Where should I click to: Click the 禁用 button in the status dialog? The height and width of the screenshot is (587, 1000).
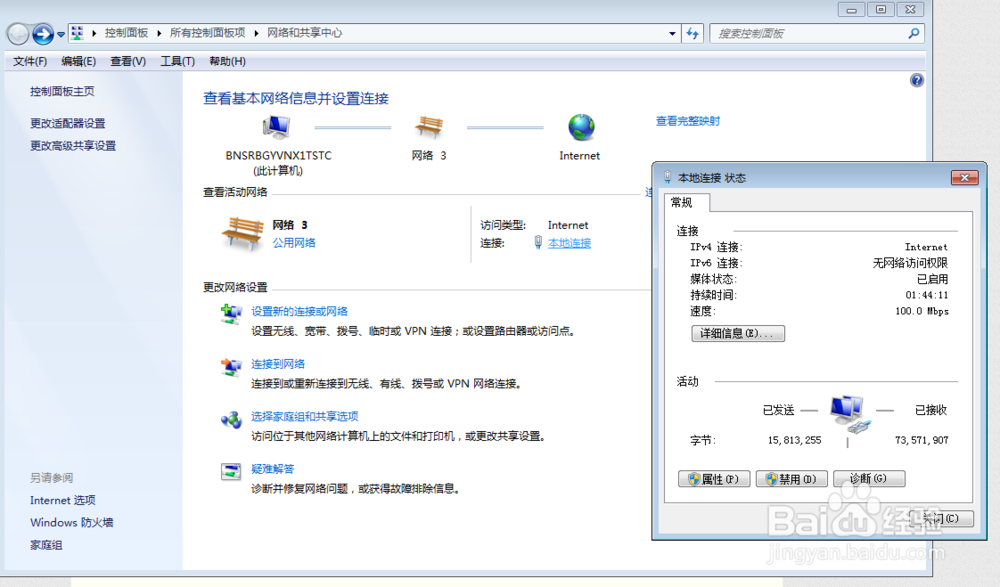[x=791, y=478]
